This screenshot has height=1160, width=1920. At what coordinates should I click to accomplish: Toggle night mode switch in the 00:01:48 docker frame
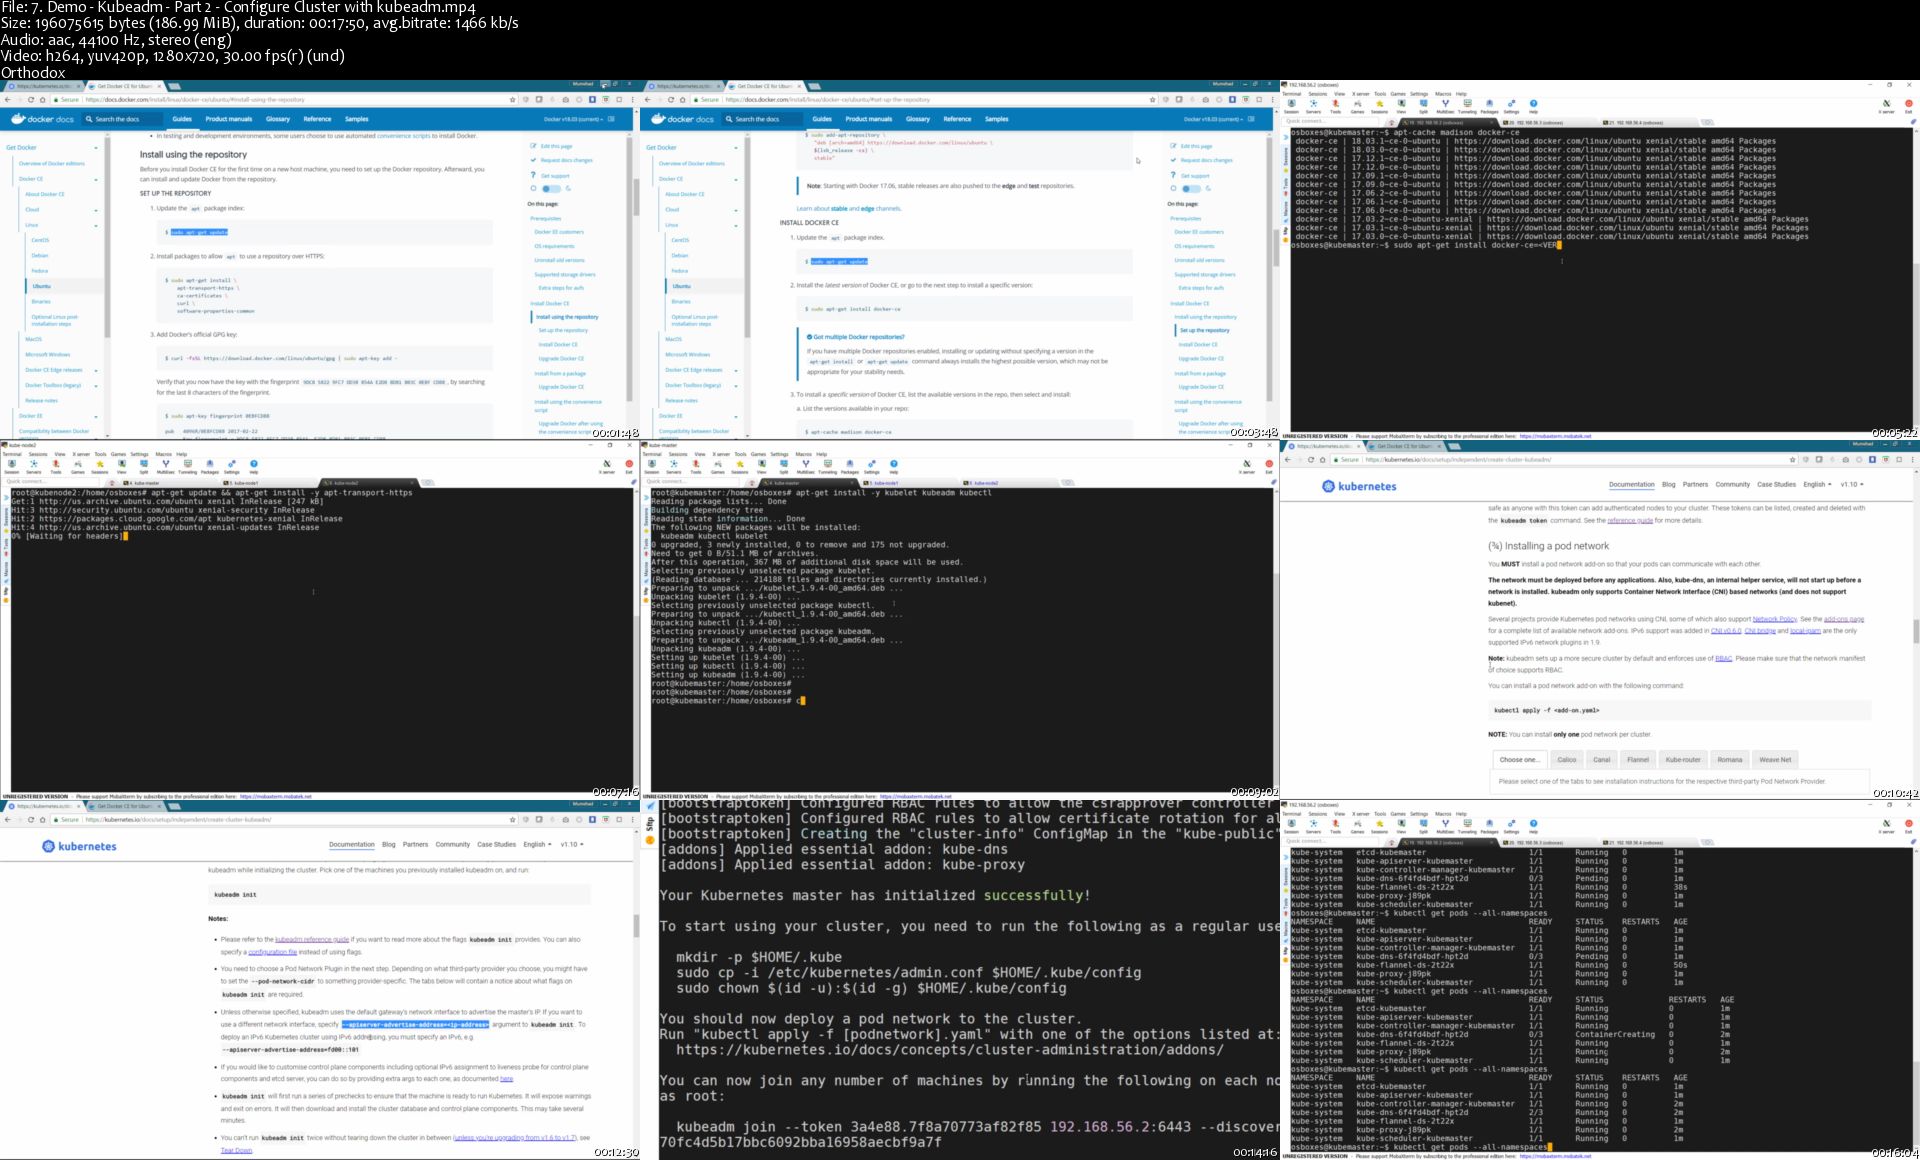coord(551,188)
